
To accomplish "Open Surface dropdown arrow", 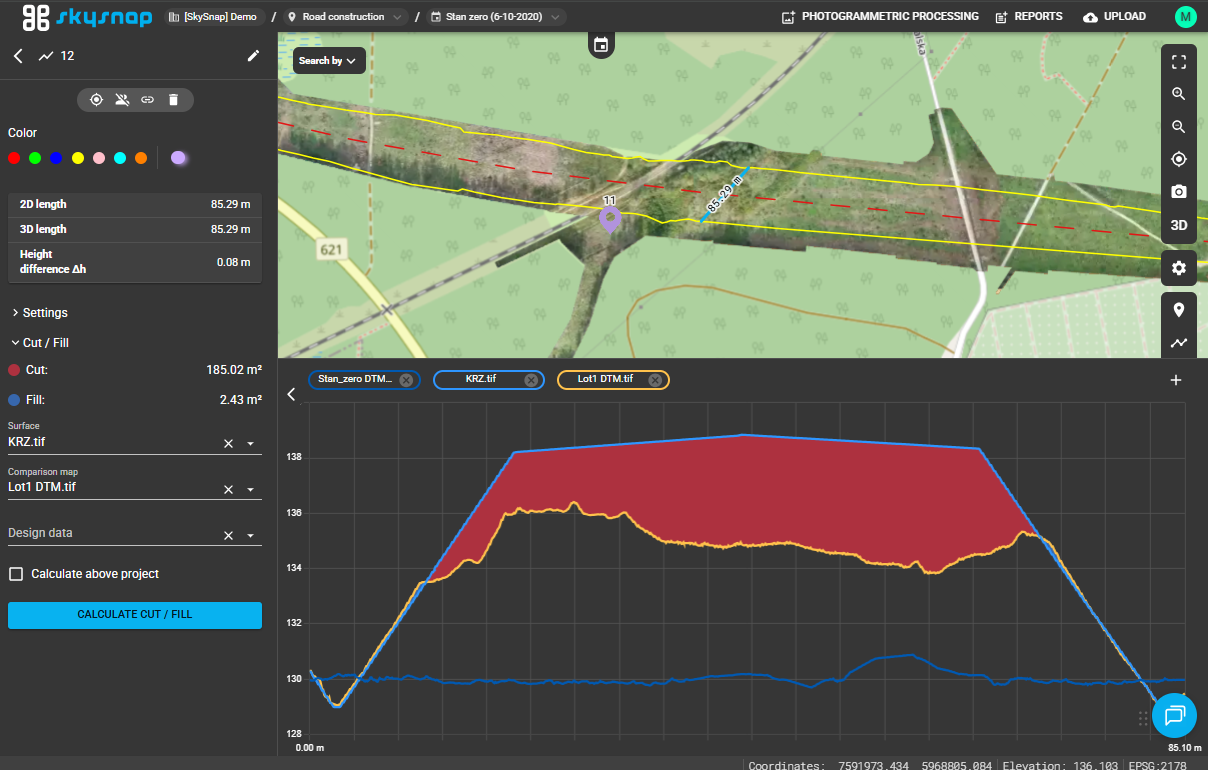I will click(250, 444).
